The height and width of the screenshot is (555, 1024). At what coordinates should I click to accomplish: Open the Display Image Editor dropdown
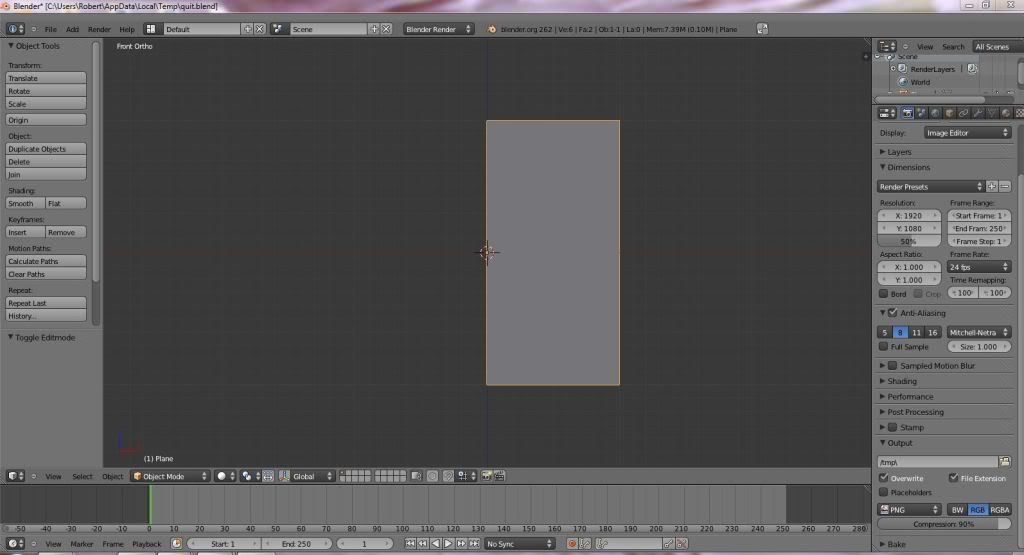[x=967, y=133]
